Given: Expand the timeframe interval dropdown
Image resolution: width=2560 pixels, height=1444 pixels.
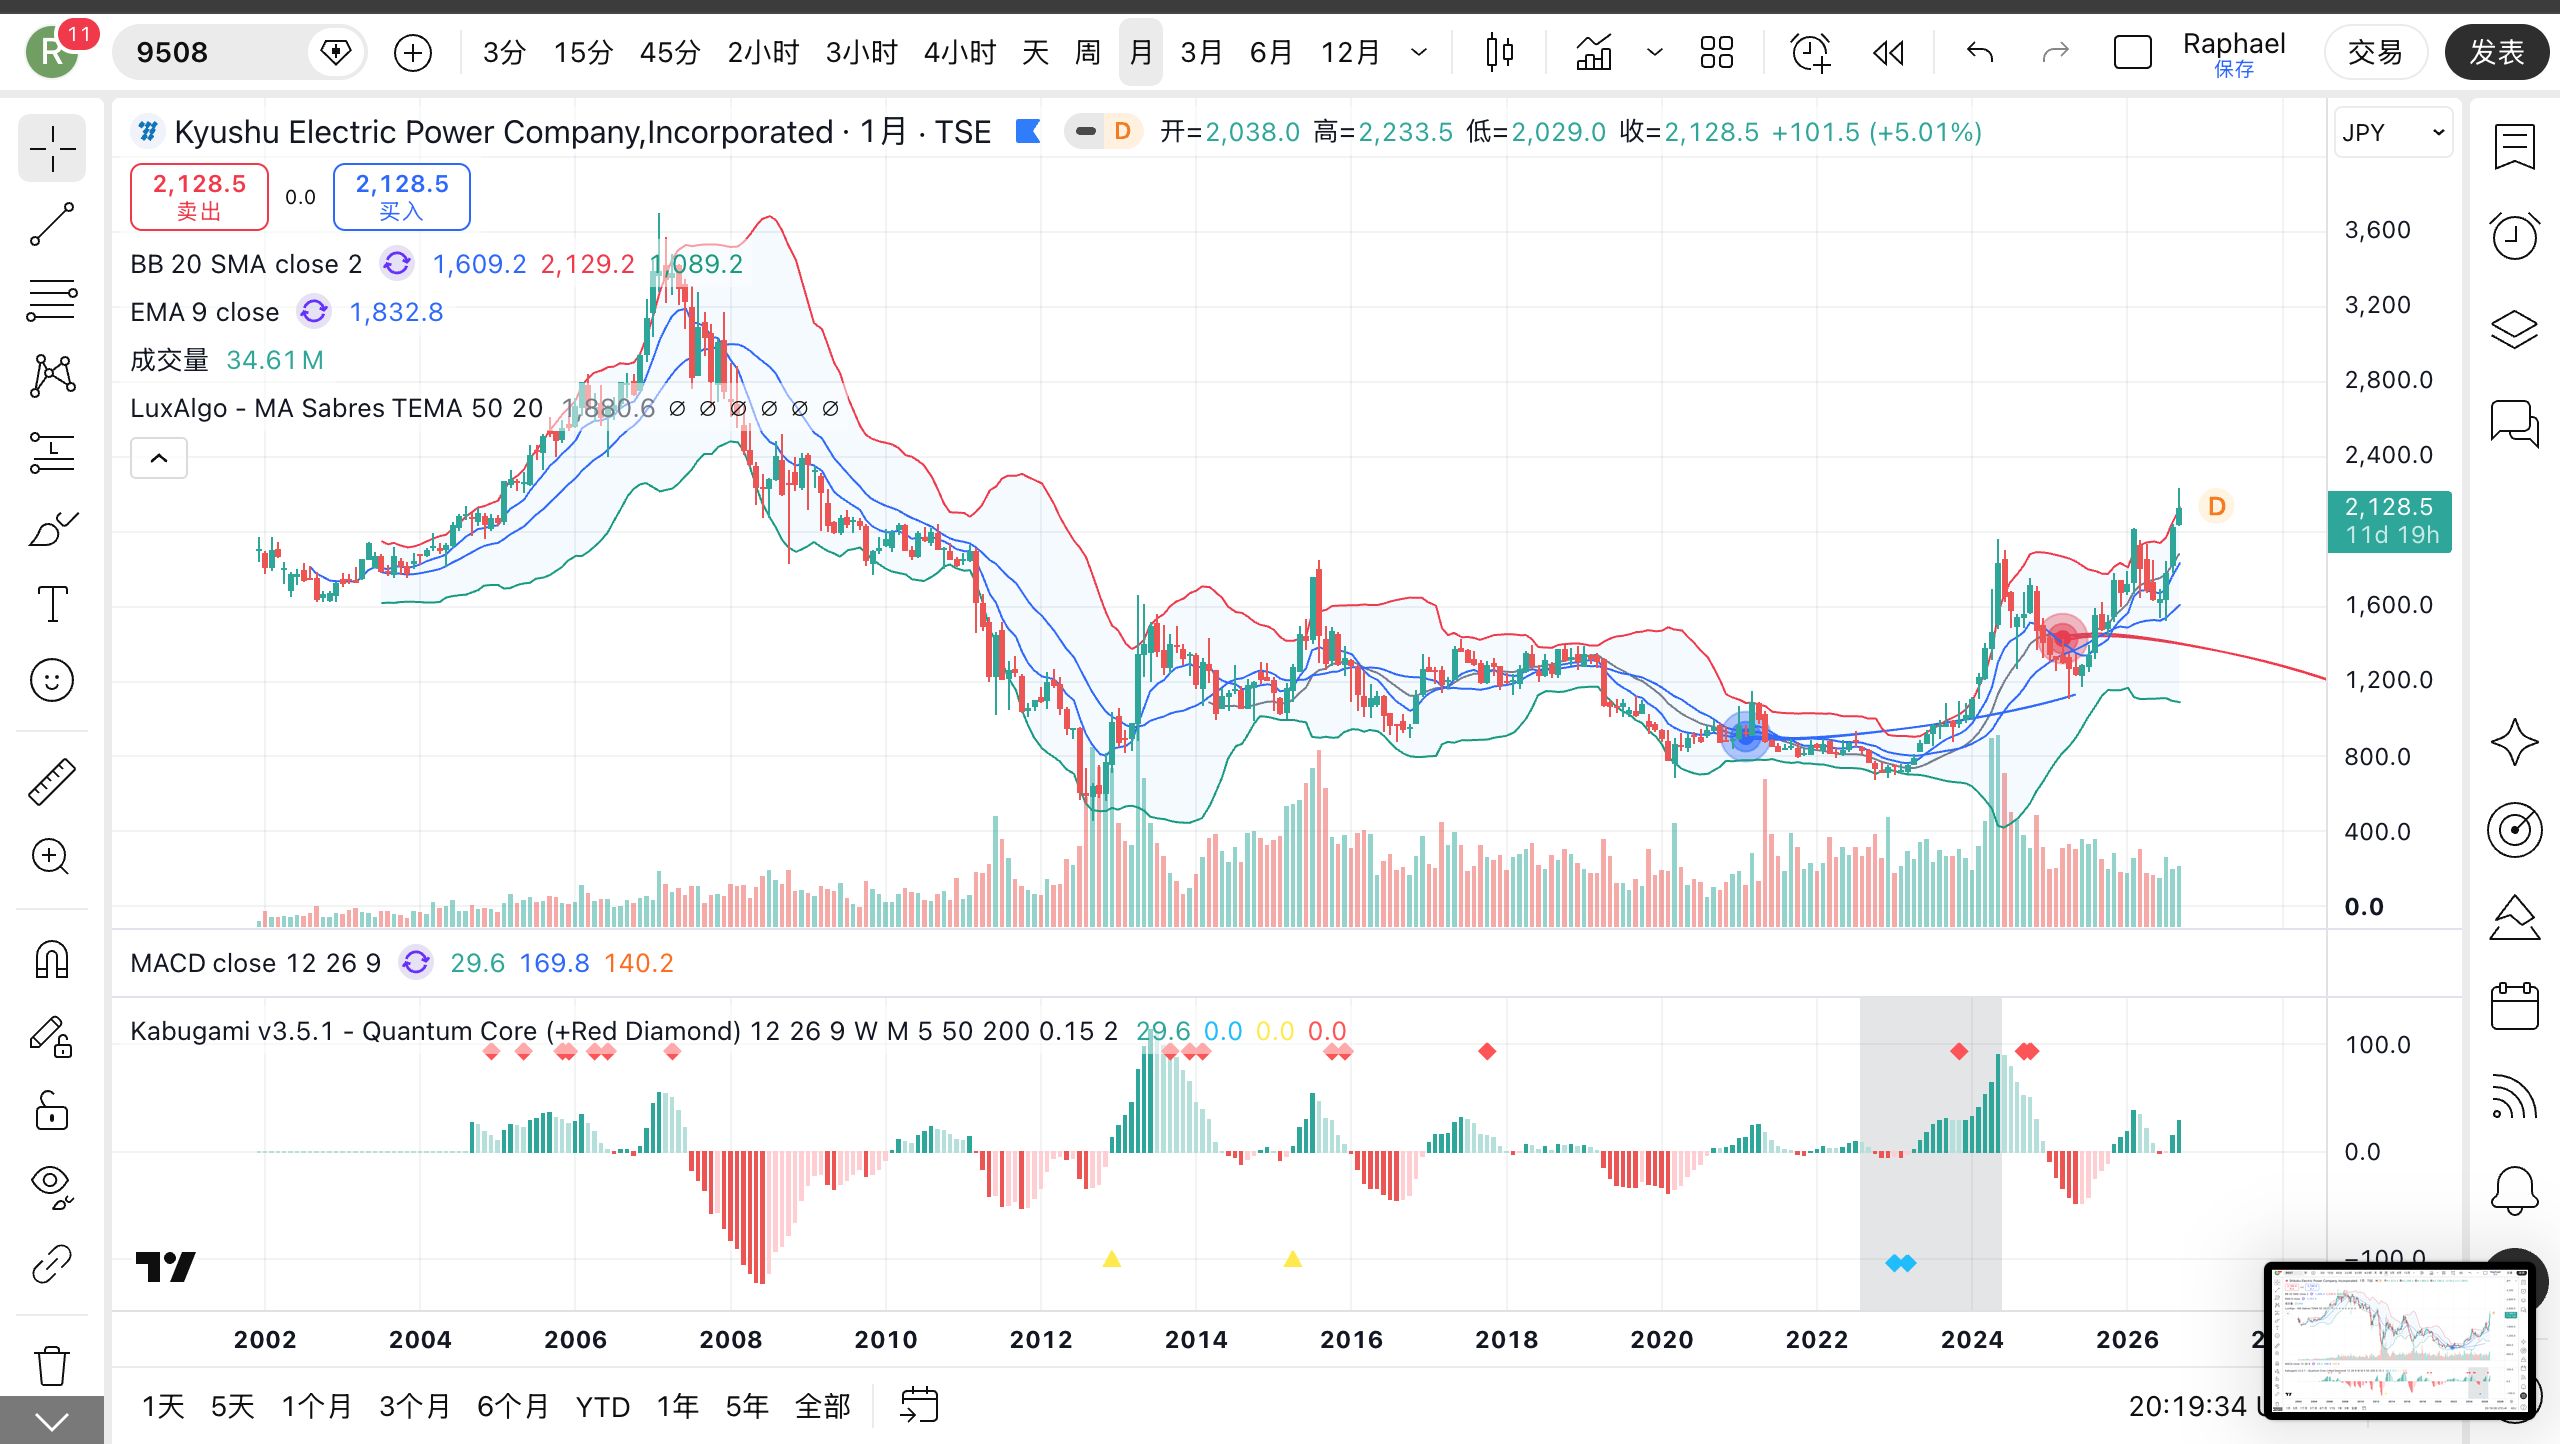Looking at the screenshot, I should pos(1419,52).
